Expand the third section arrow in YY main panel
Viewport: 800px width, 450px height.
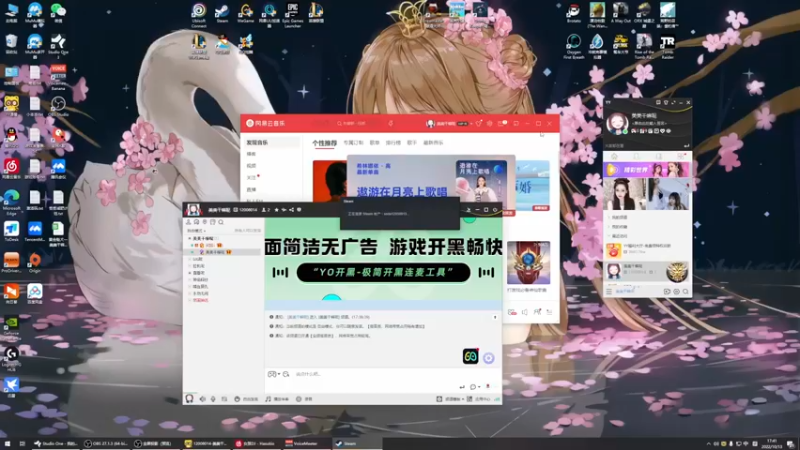coord(609,236)
